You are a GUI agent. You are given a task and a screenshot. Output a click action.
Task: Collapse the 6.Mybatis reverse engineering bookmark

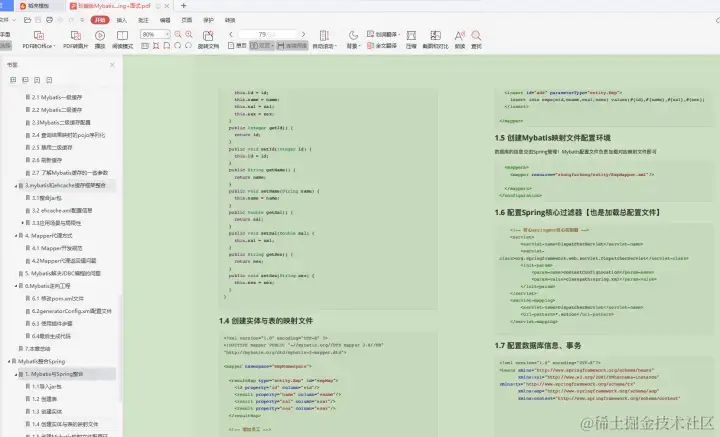16,286
